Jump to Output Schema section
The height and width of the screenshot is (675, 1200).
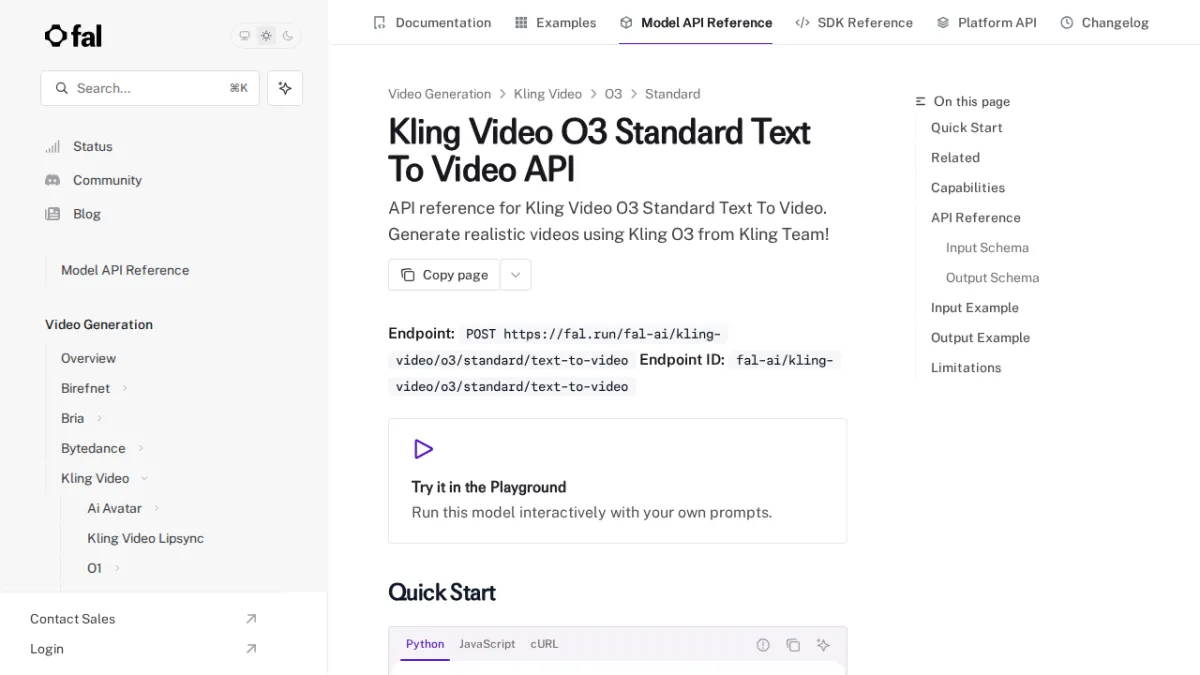[x=992, y=278]
